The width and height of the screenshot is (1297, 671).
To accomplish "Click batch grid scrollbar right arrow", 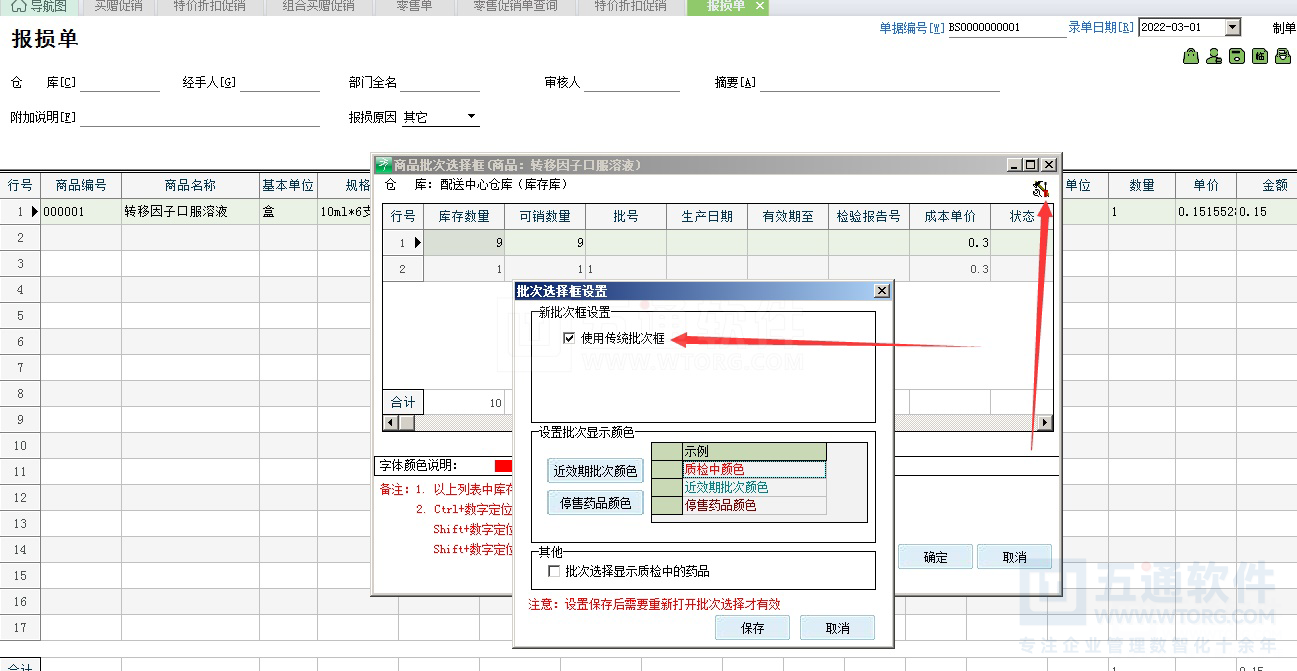I will pos(1046,423).
